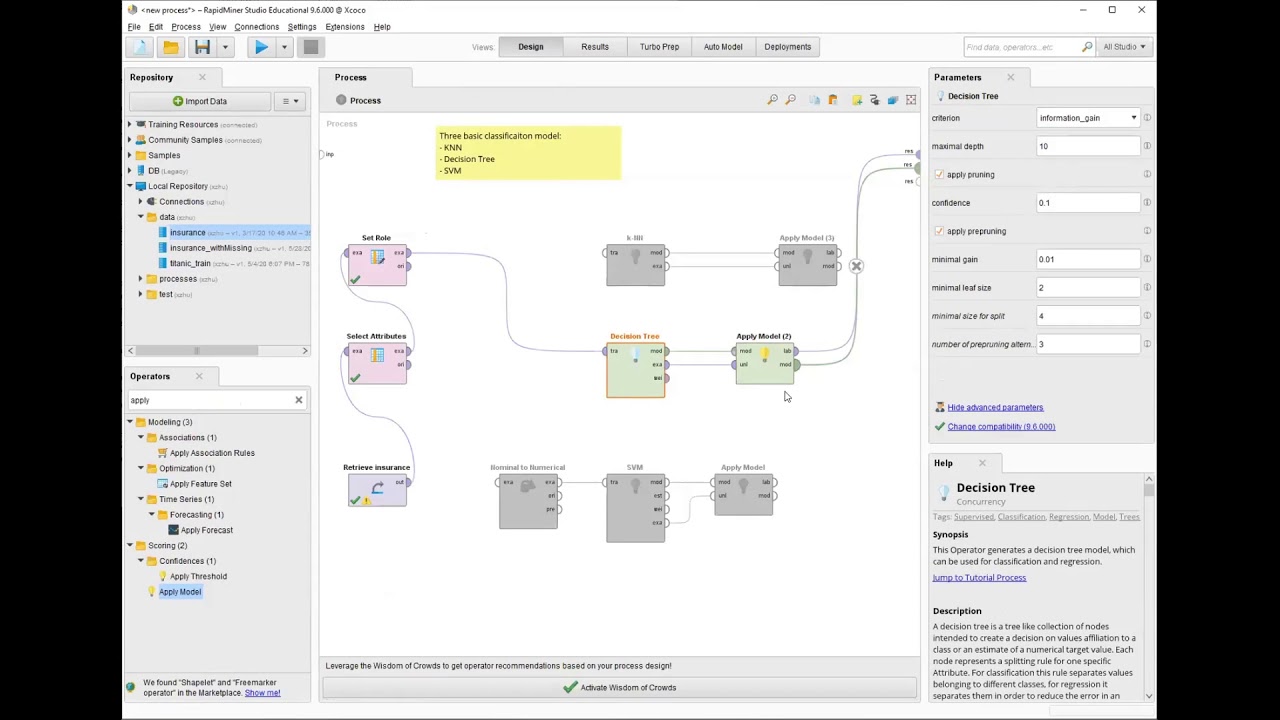Expand the Community Samples repository
This screenshot has height=720, width=1280.
point(129,140)
